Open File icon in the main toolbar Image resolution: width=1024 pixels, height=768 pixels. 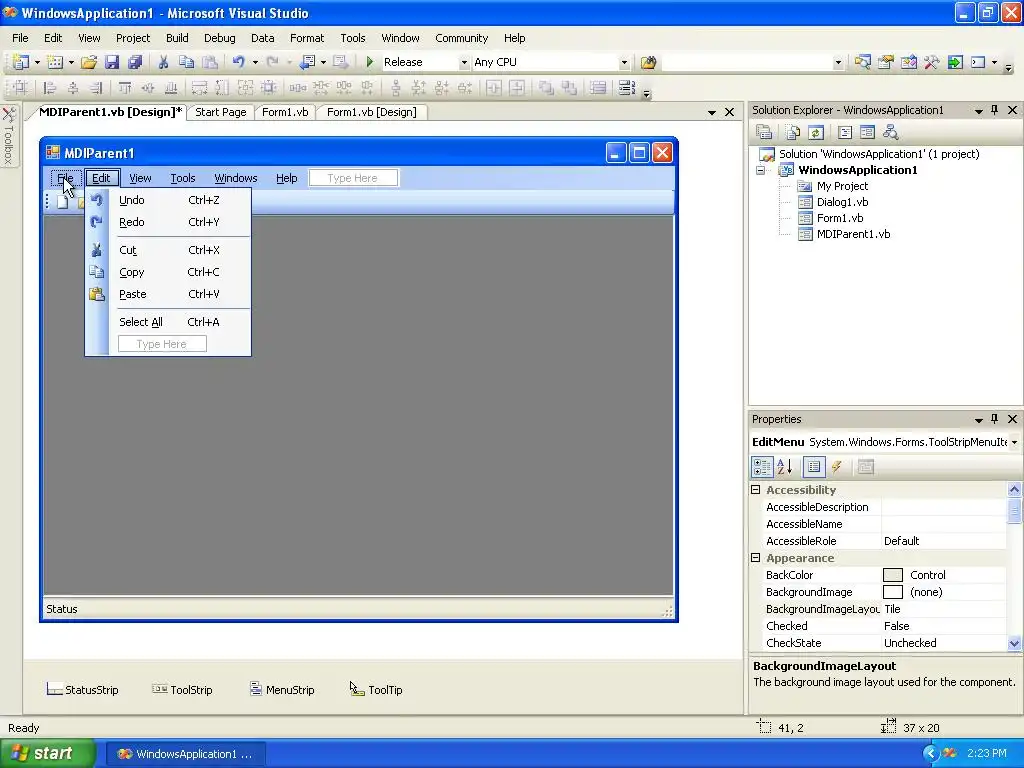[x=89, y=62]
